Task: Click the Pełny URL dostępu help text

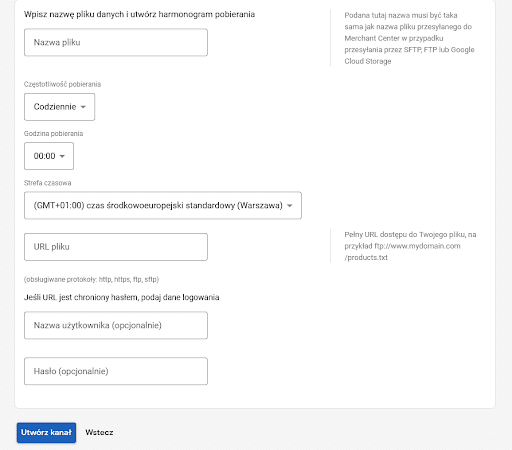Action: click(x=410, y=246)
